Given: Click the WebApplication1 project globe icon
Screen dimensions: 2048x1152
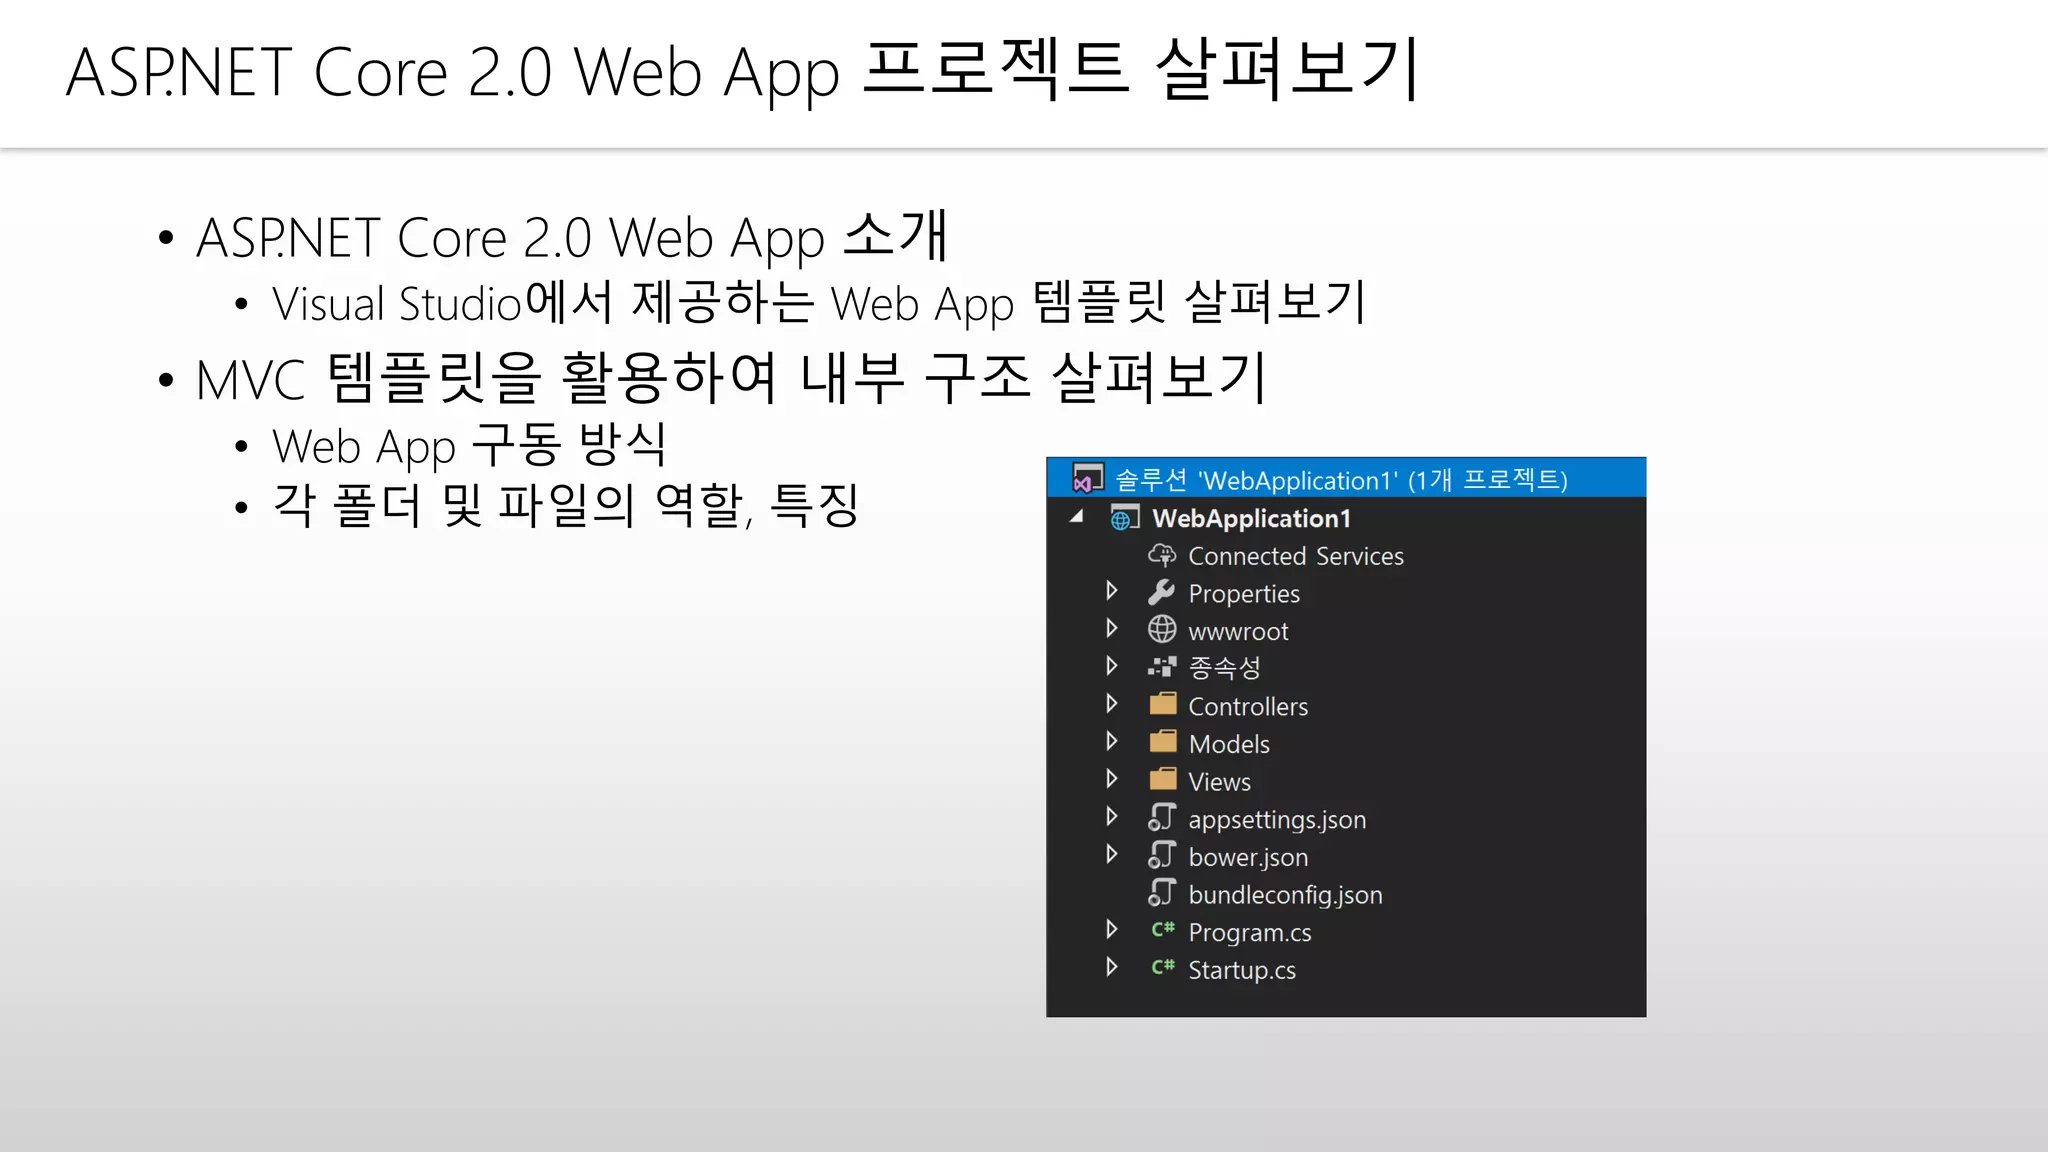Looking at the screenshot, I should pos(1124,518).
